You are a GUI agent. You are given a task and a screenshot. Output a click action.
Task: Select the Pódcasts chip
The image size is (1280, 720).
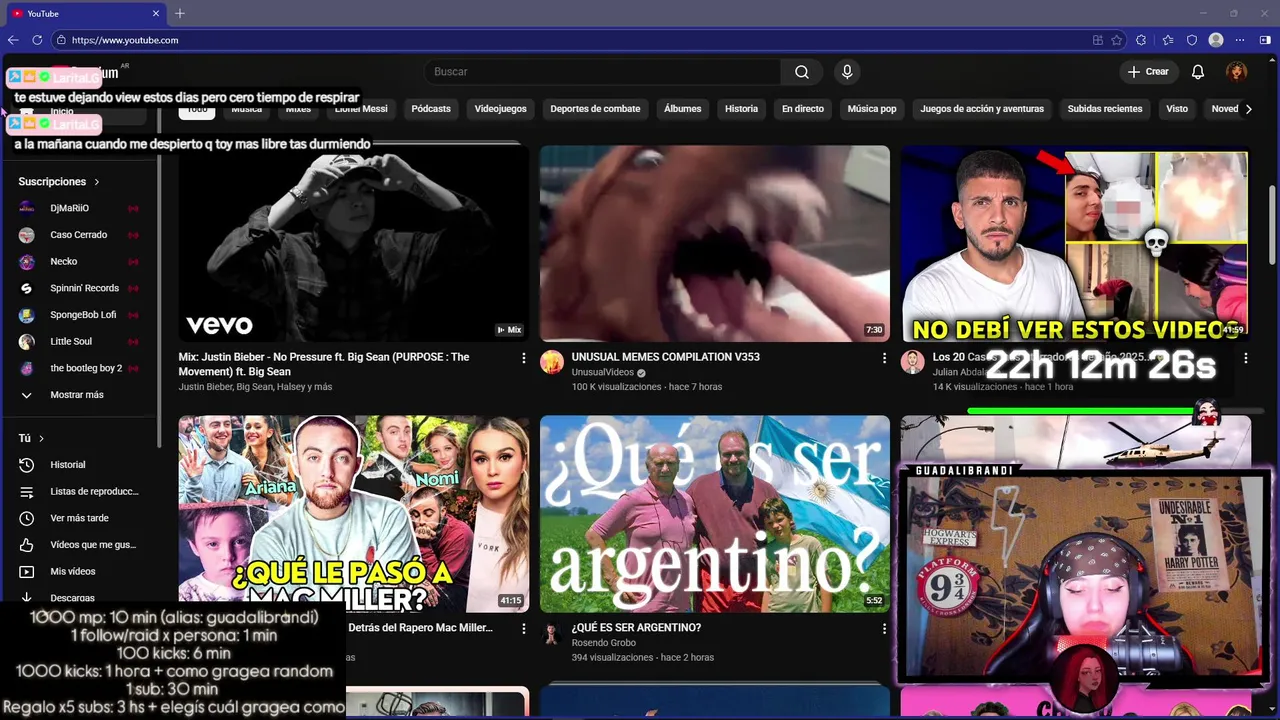click(431, 109)
